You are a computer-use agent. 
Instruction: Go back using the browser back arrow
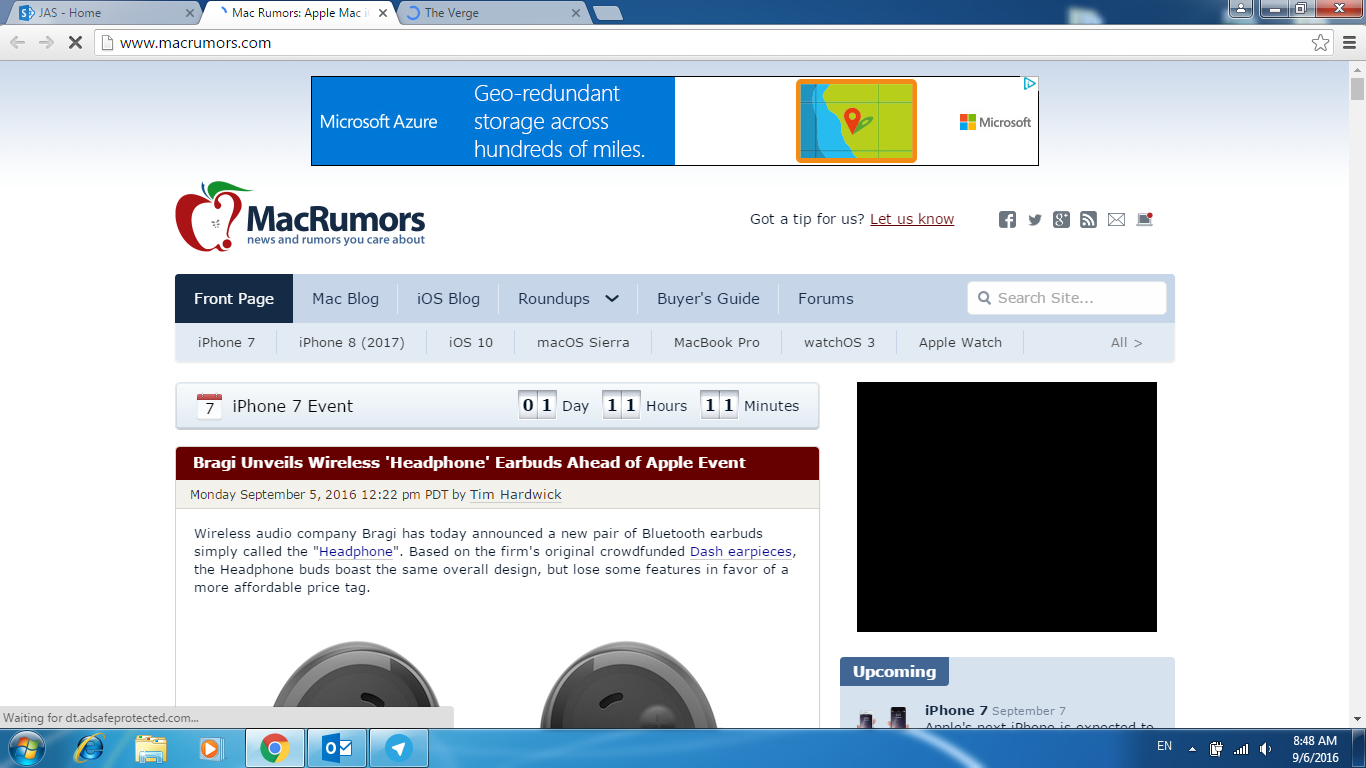(x=17, y=43)
